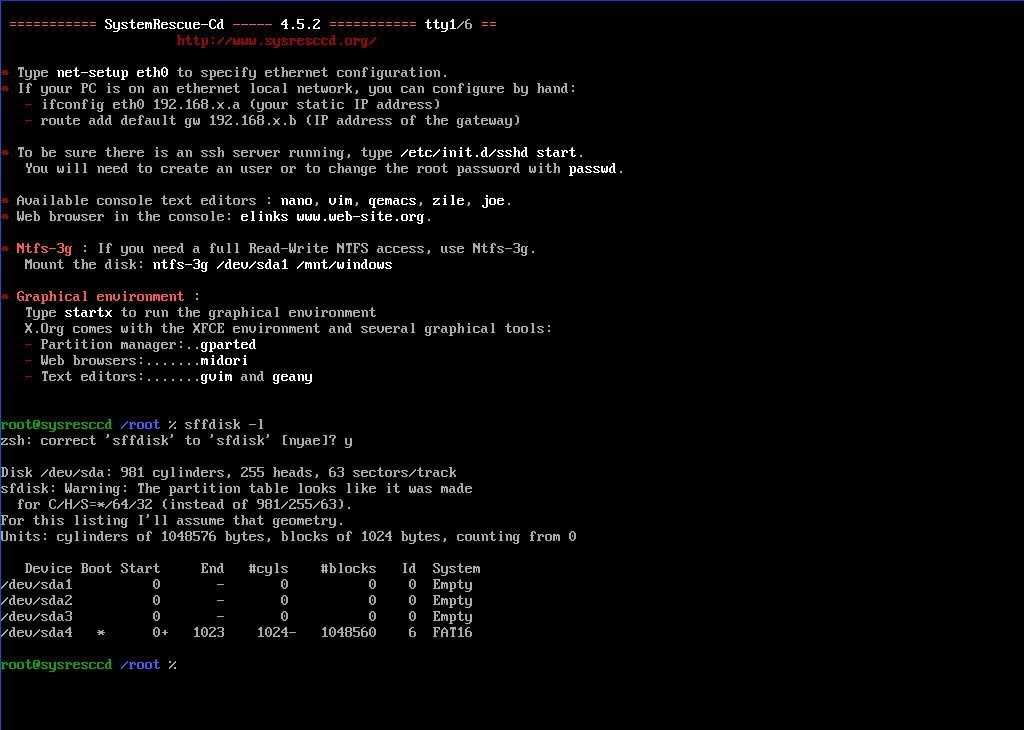
Task: Click the 'SystemRescue-Cd' title text
Action: 164,25
